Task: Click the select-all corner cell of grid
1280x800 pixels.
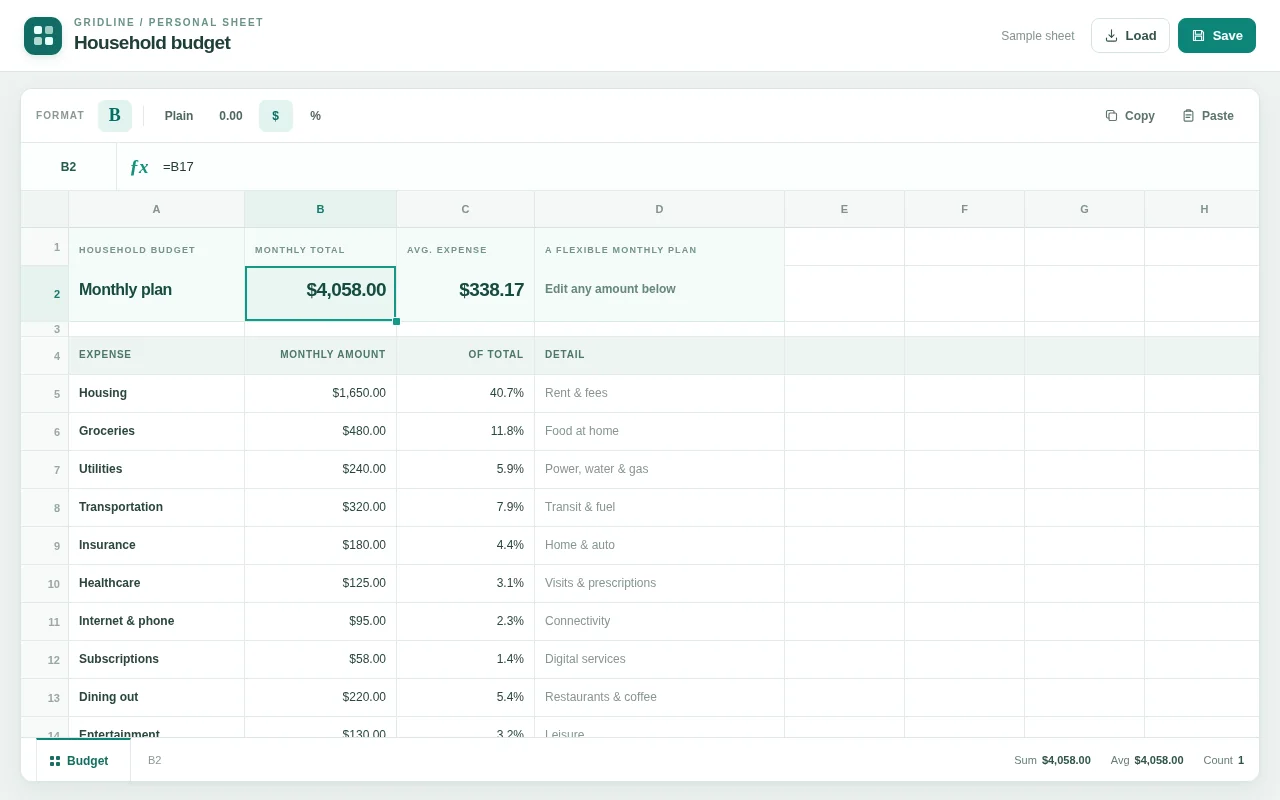Action: pyautogui.click(x=45, y=209)
